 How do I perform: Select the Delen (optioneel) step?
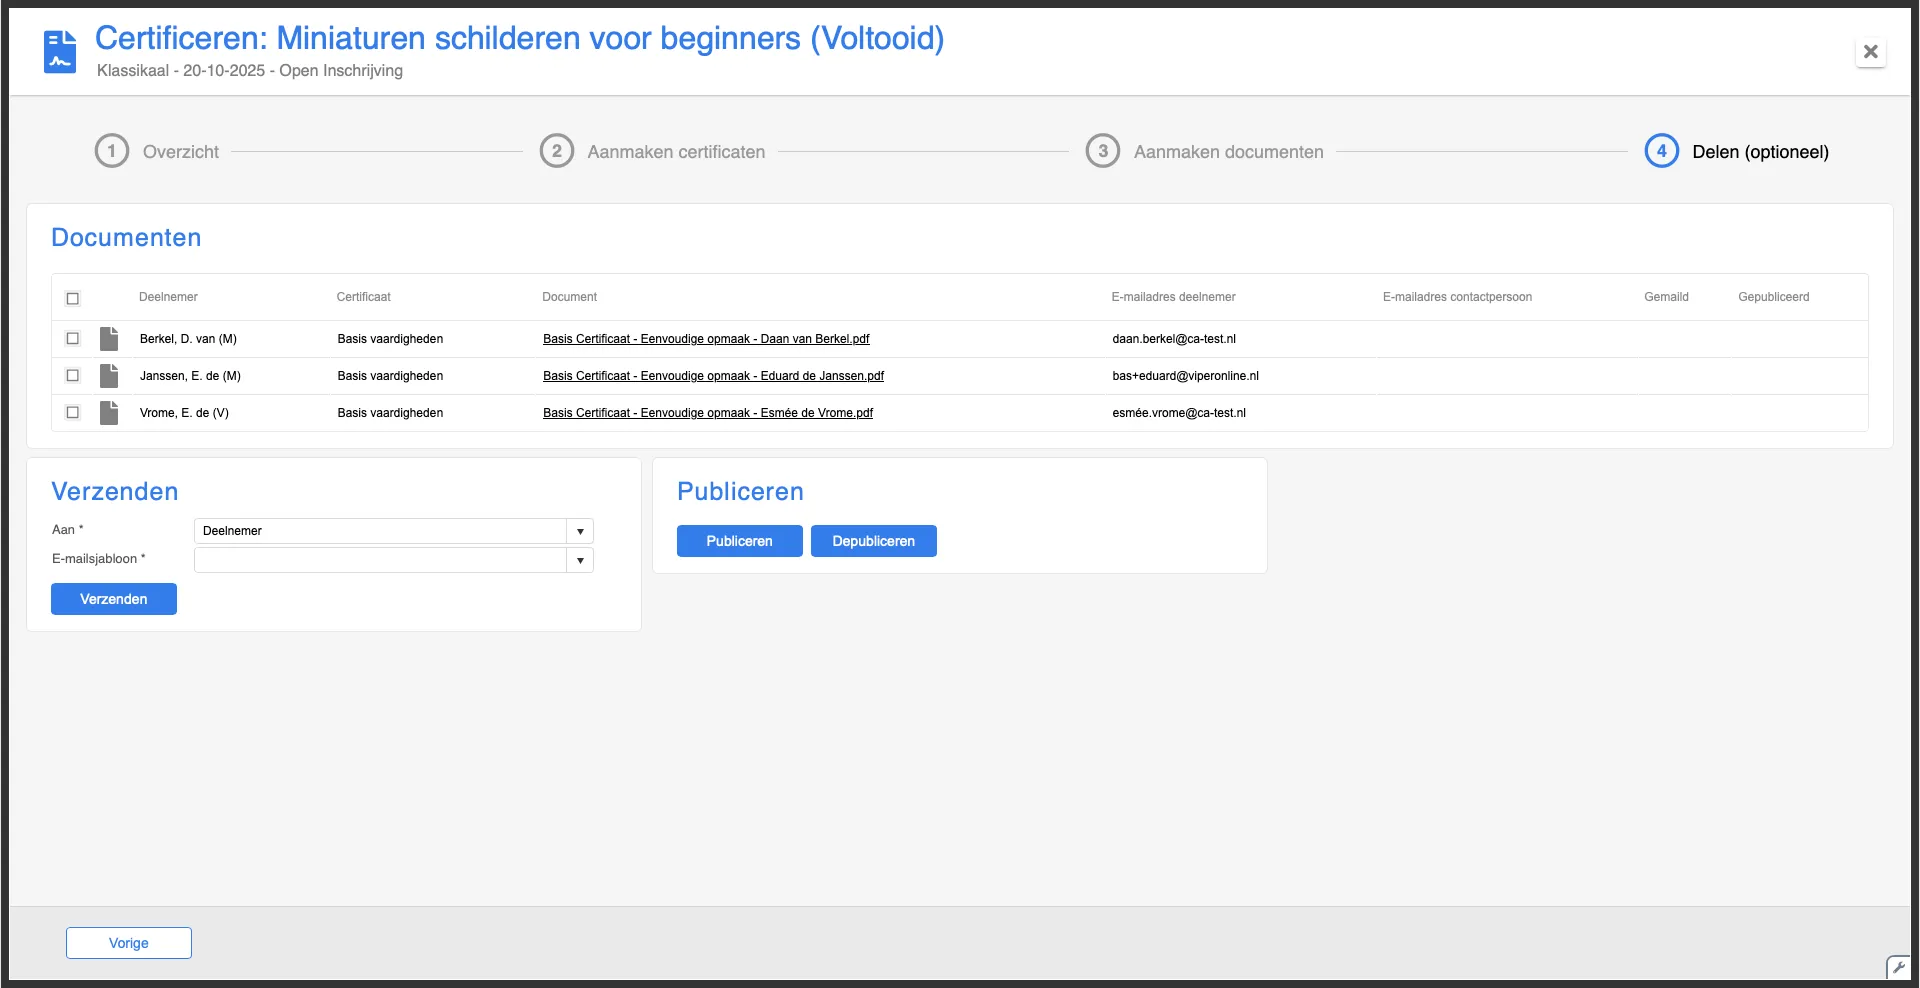coord(1760,152)
